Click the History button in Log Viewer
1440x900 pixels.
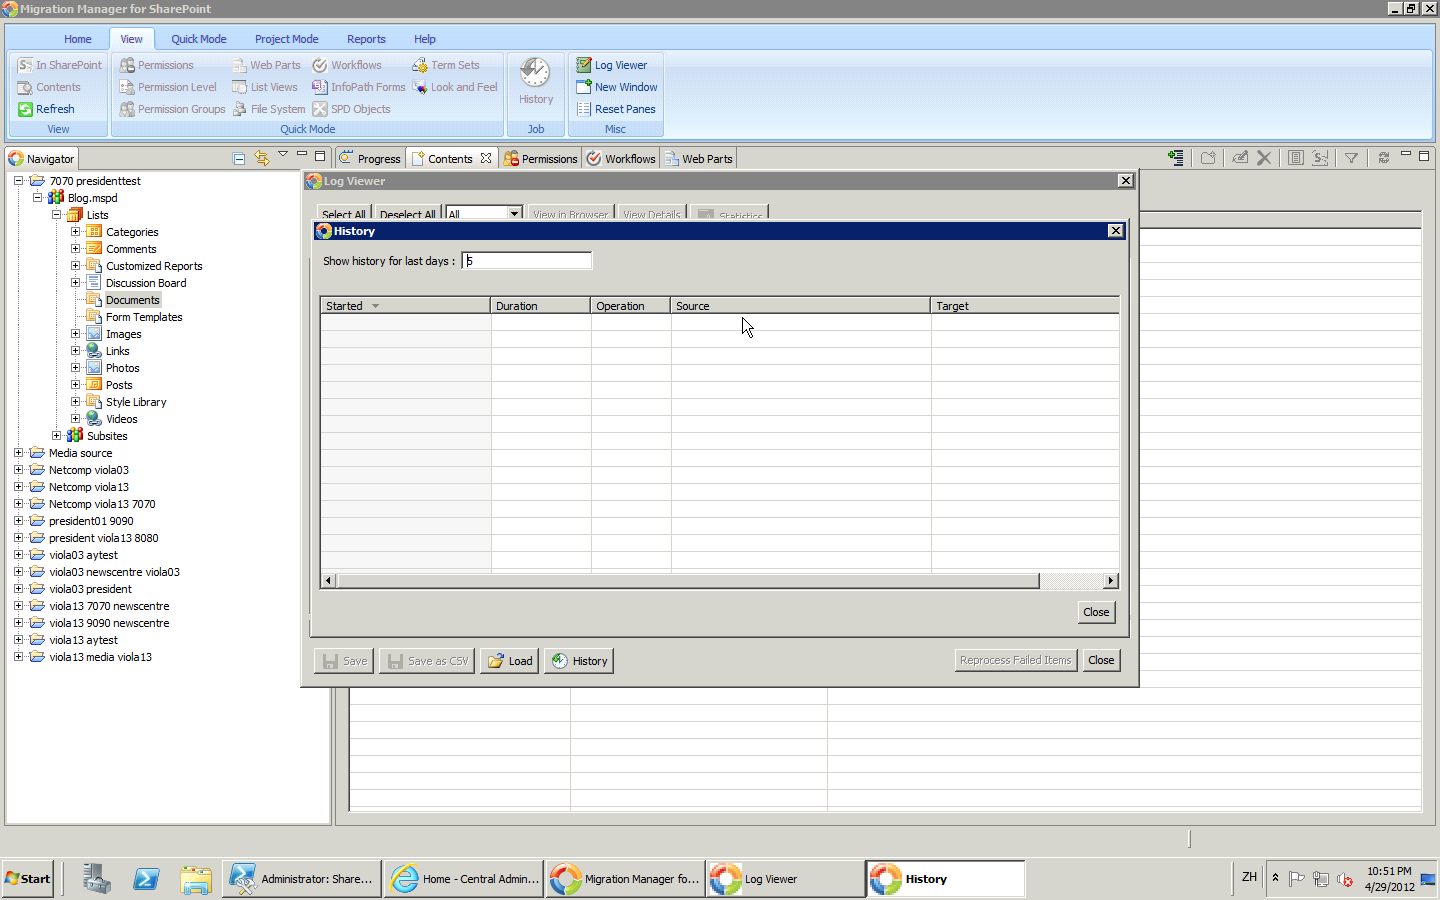pyautogui.click(x=579, y=661)
